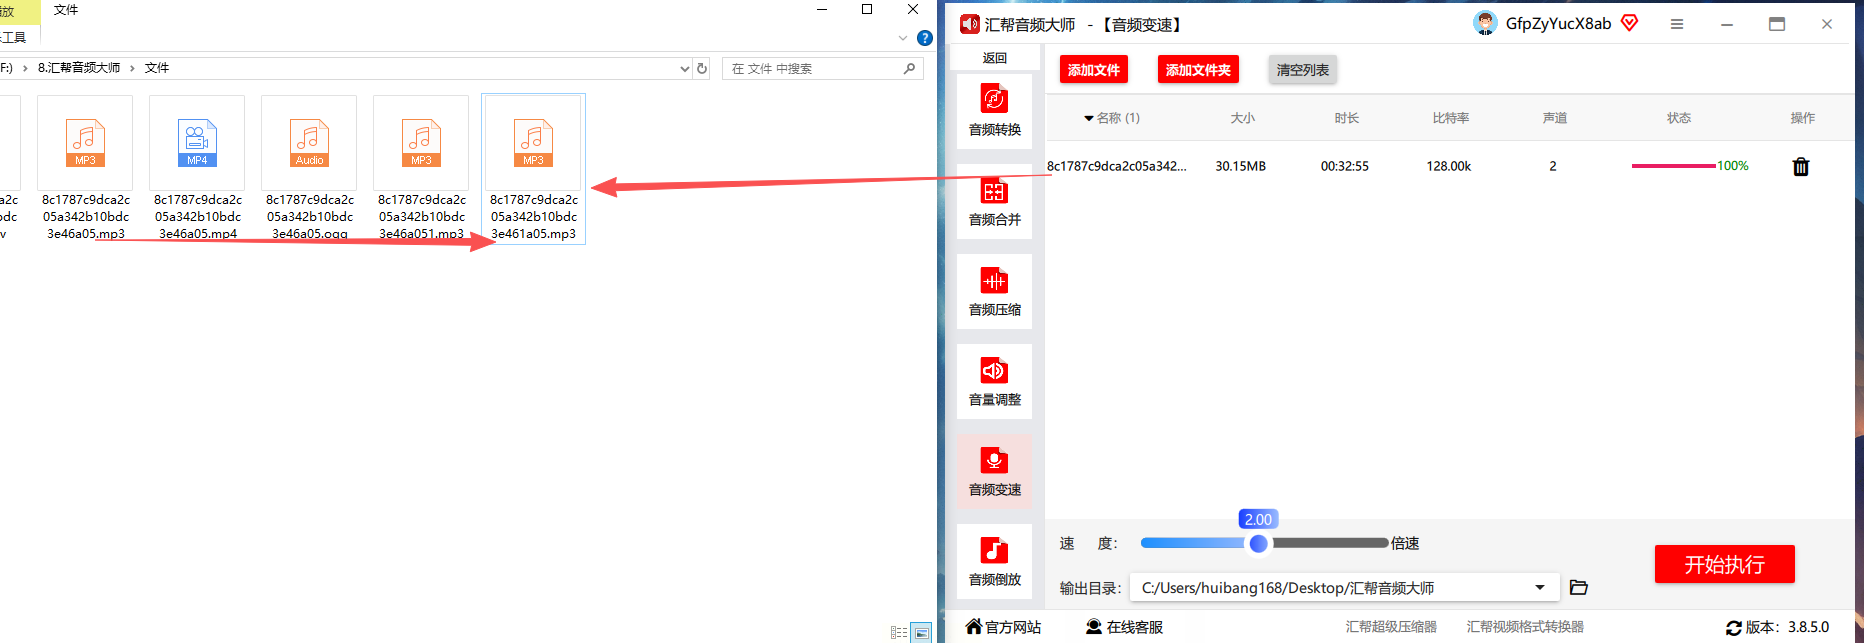The image size is (1864, 643).
Task: Click the 汇帮音频大师 app logo
Action: point(969,24)
